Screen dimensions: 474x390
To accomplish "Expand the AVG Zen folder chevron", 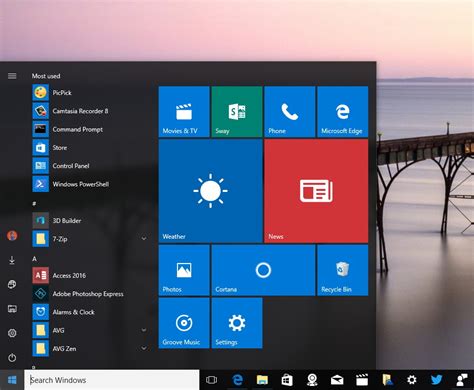I will click(144, 348).
